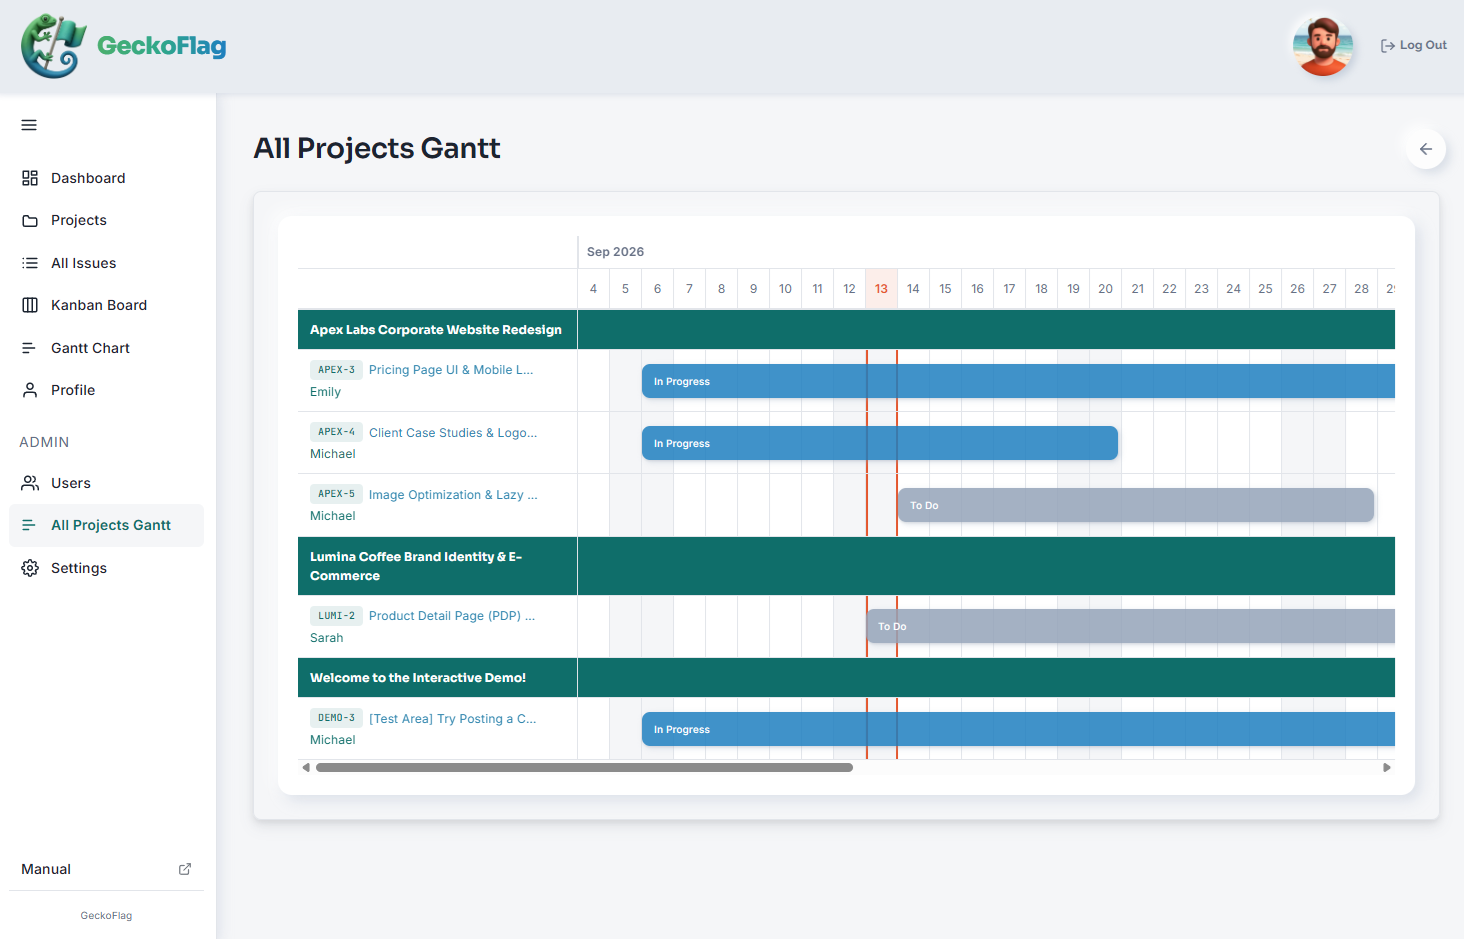Click the GeckoFlag gecko logo

coord(54,46)
